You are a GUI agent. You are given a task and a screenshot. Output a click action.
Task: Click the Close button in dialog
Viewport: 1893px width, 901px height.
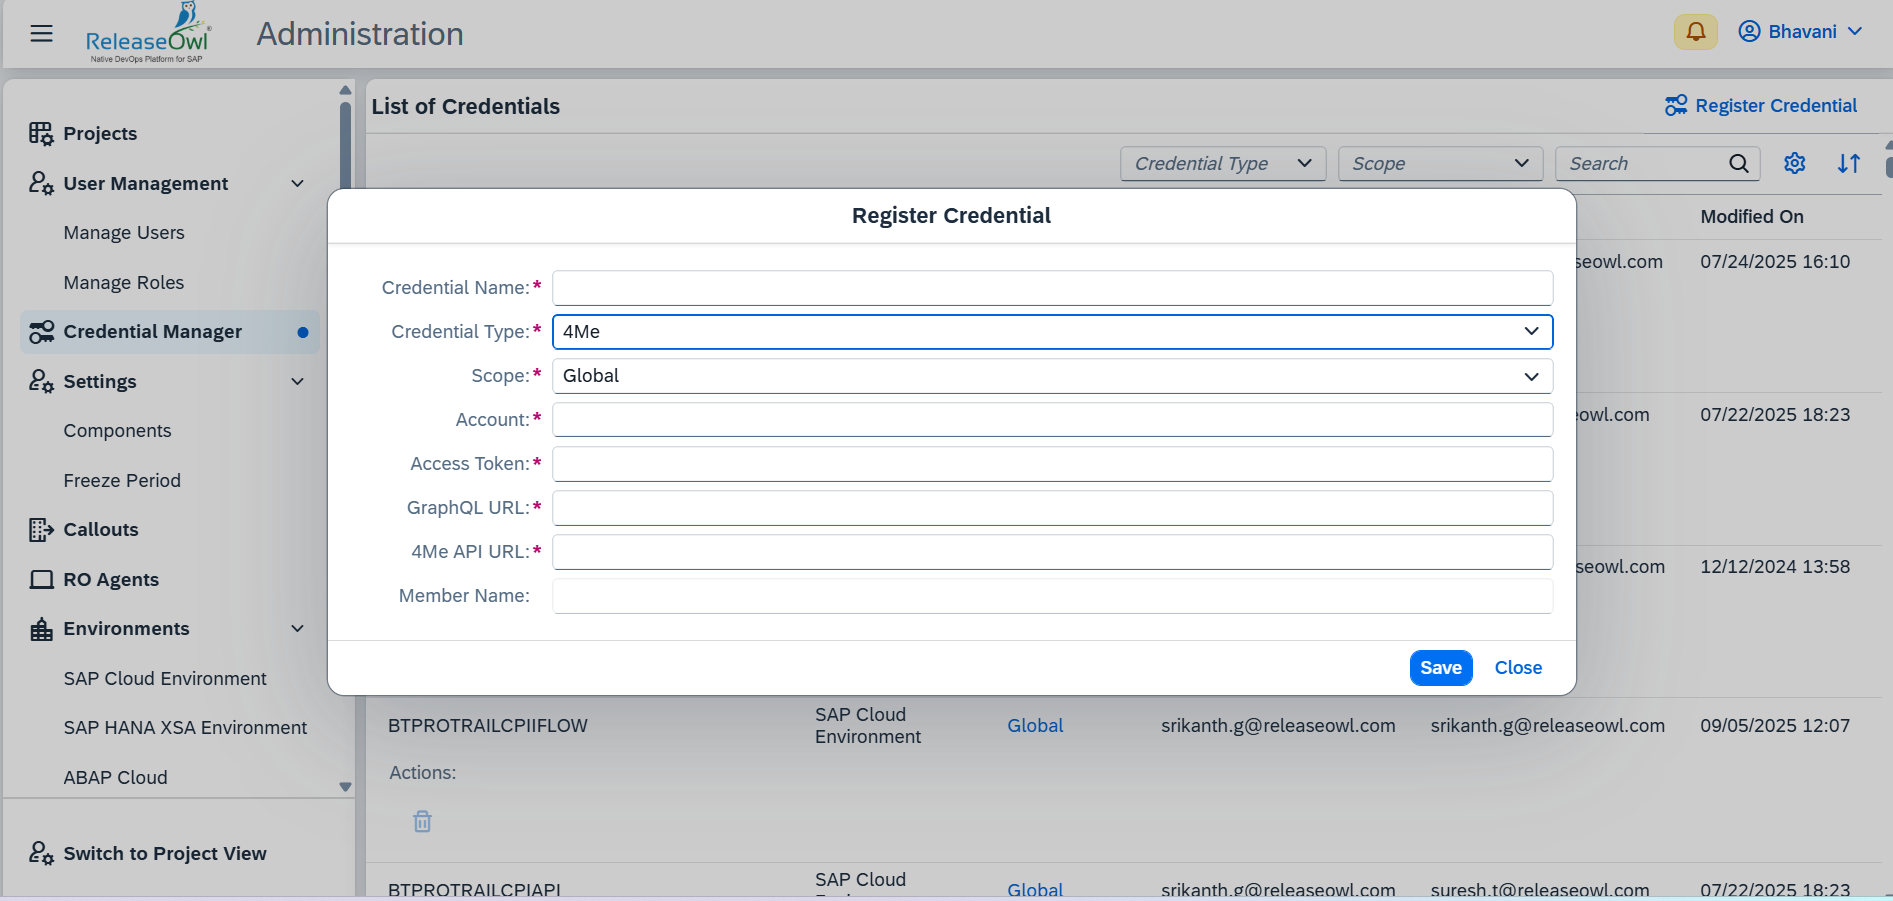pyautogui.click(x=1517, y=668)
